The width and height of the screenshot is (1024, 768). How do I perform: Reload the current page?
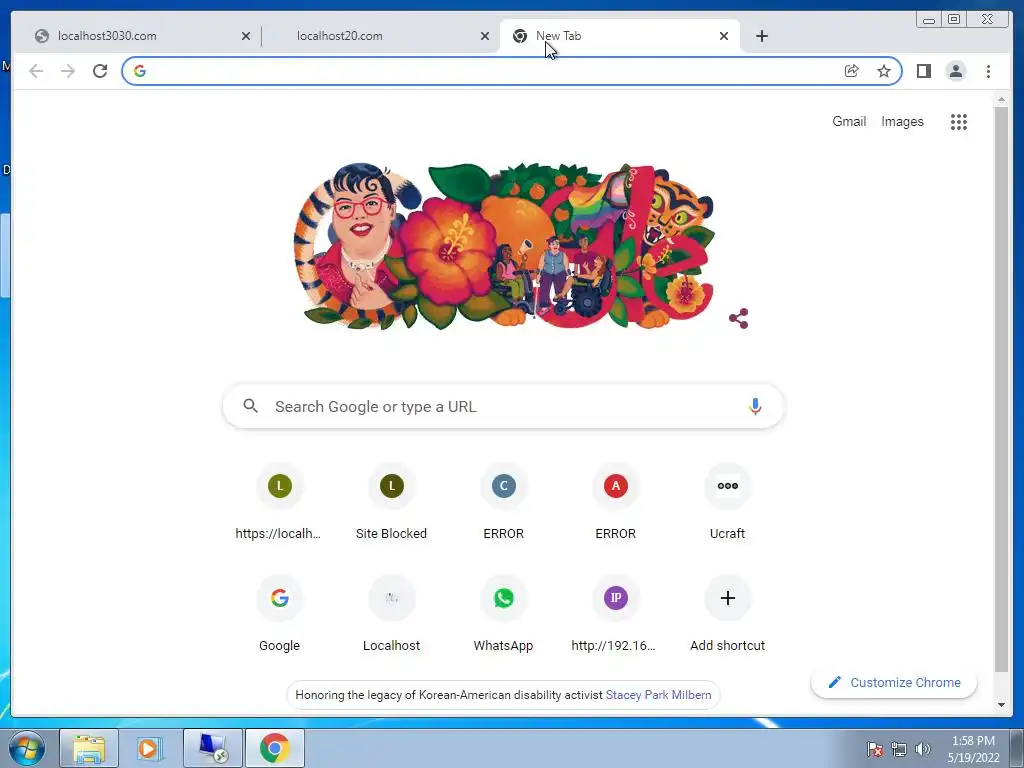[100, 71]
